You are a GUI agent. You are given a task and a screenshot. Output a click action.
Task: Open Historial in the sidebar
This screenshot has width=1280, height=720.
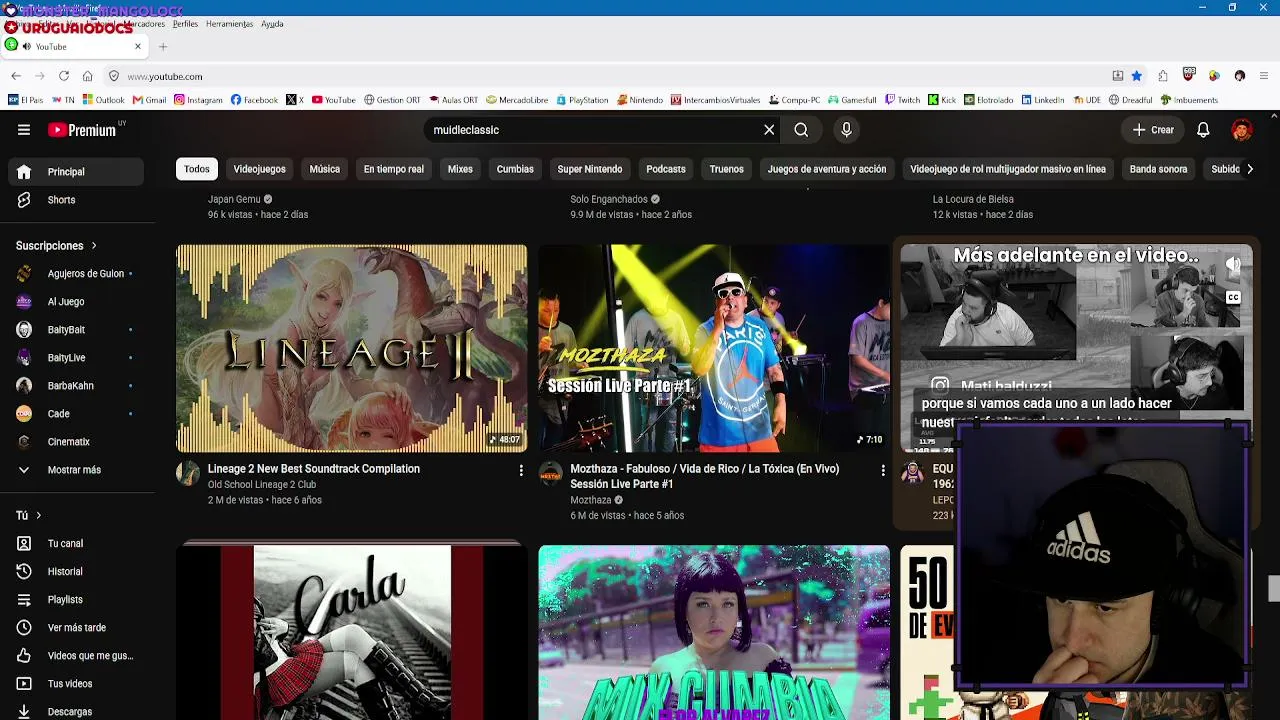click(76, 572)
